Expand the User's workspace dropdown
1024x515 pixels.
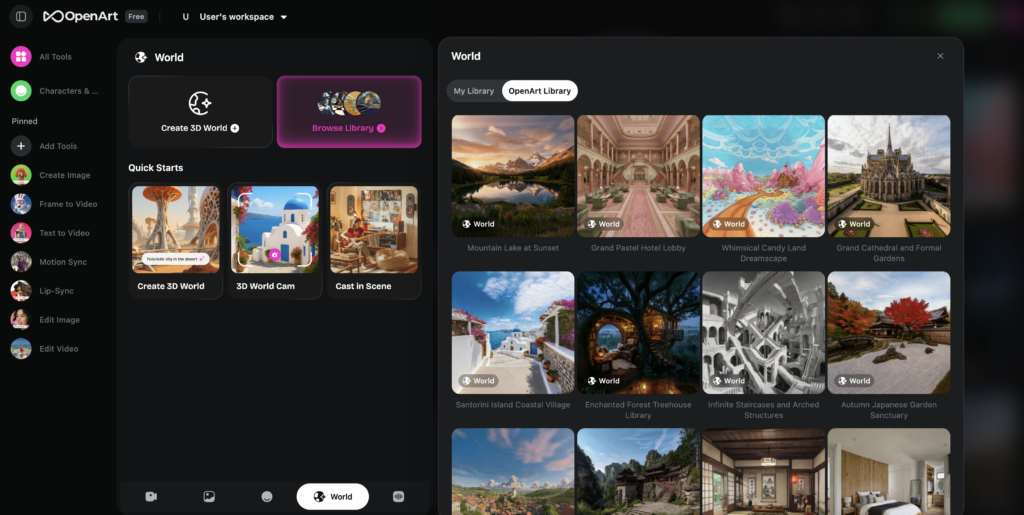click(x=235, y=17)
